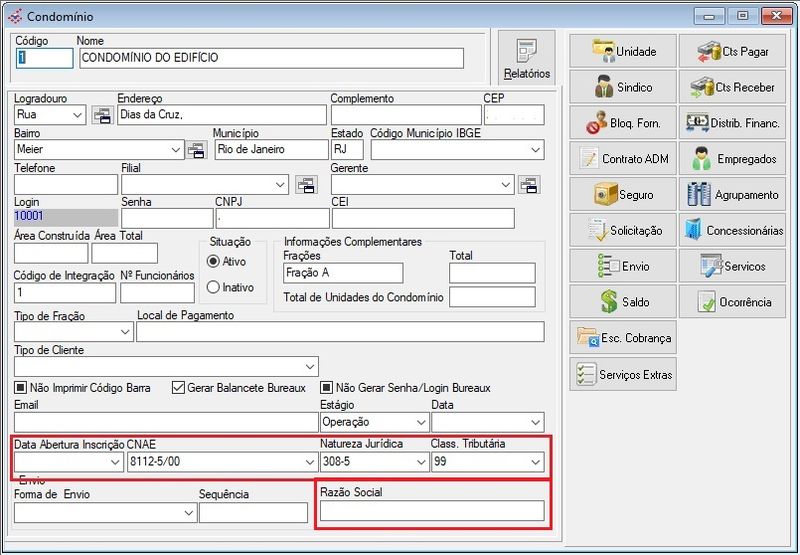This screenshot has height=555, width=800.
Task: Open the Serviços Extras module
Action: pos(623,374)
